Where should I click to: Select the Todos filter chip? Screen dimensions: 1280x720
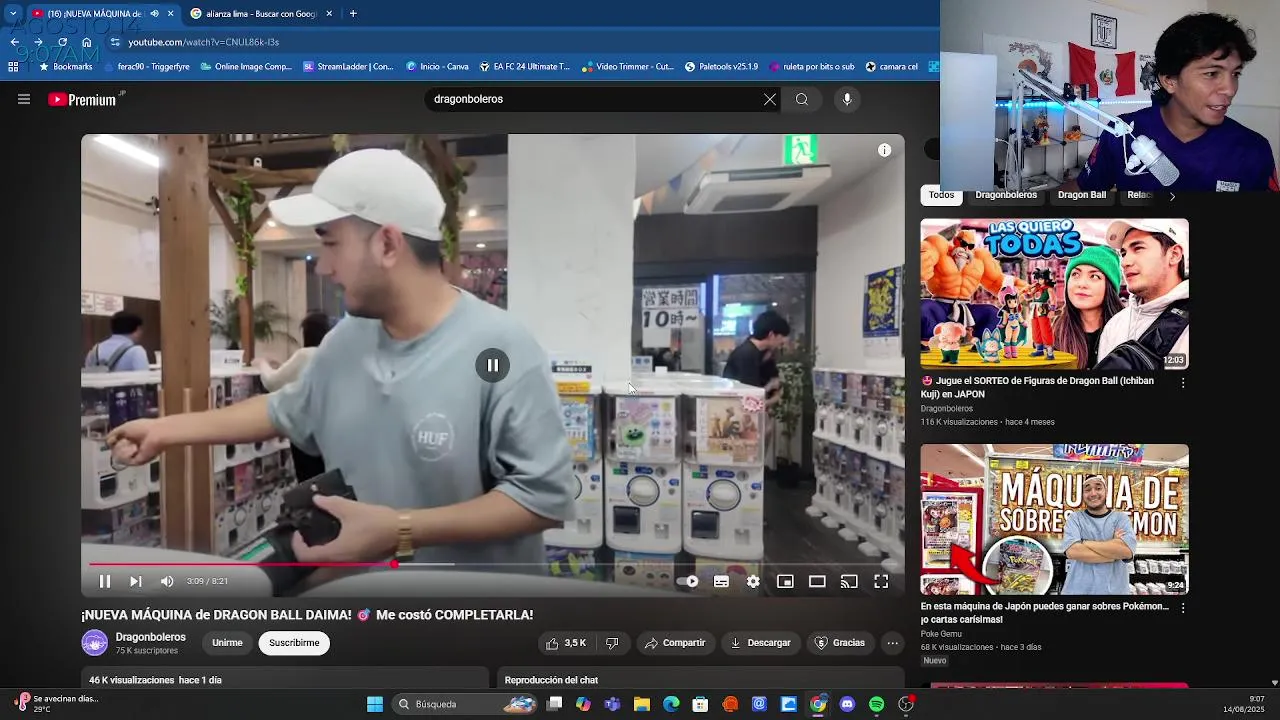[x=941, y=196]
